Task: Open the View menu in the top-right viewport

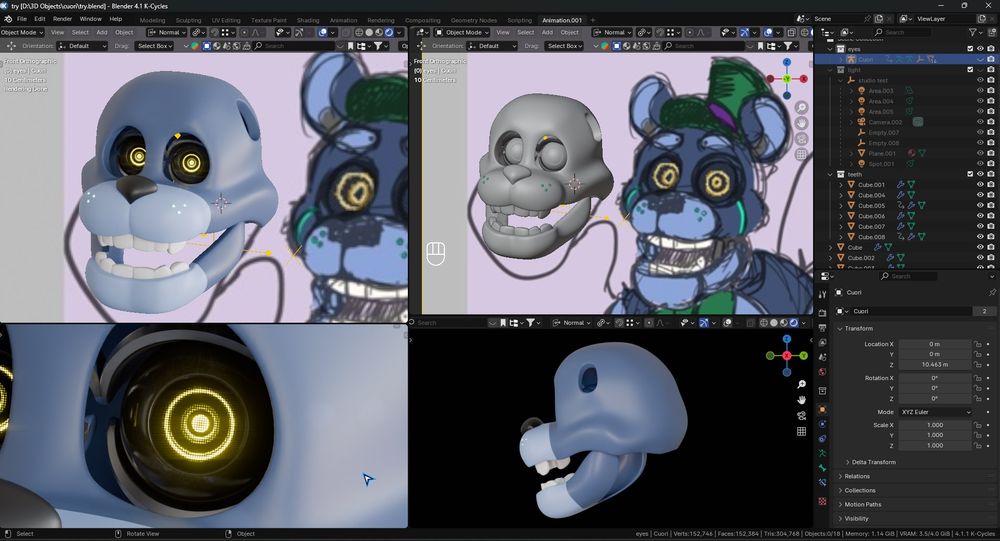Action: tap(503, 33)
